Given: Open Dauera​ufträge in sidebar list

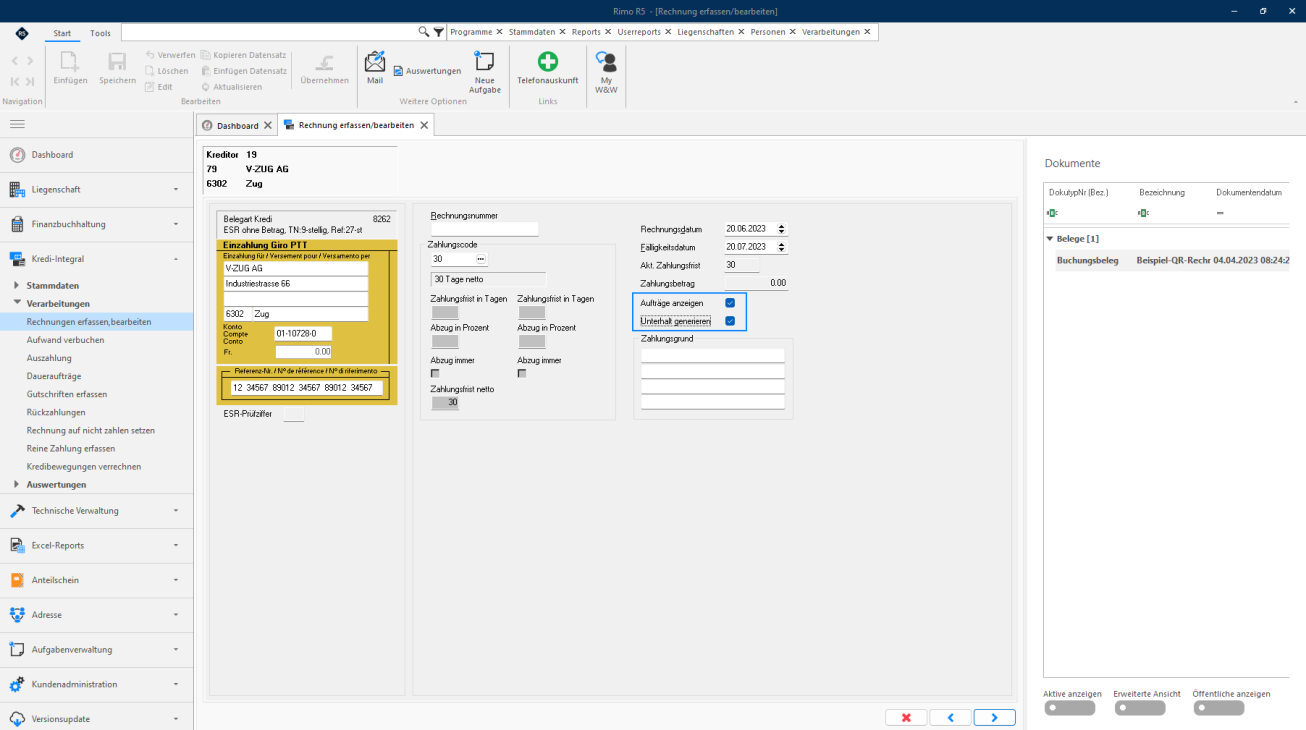Looking at the screenshot, I should point(54,376).
